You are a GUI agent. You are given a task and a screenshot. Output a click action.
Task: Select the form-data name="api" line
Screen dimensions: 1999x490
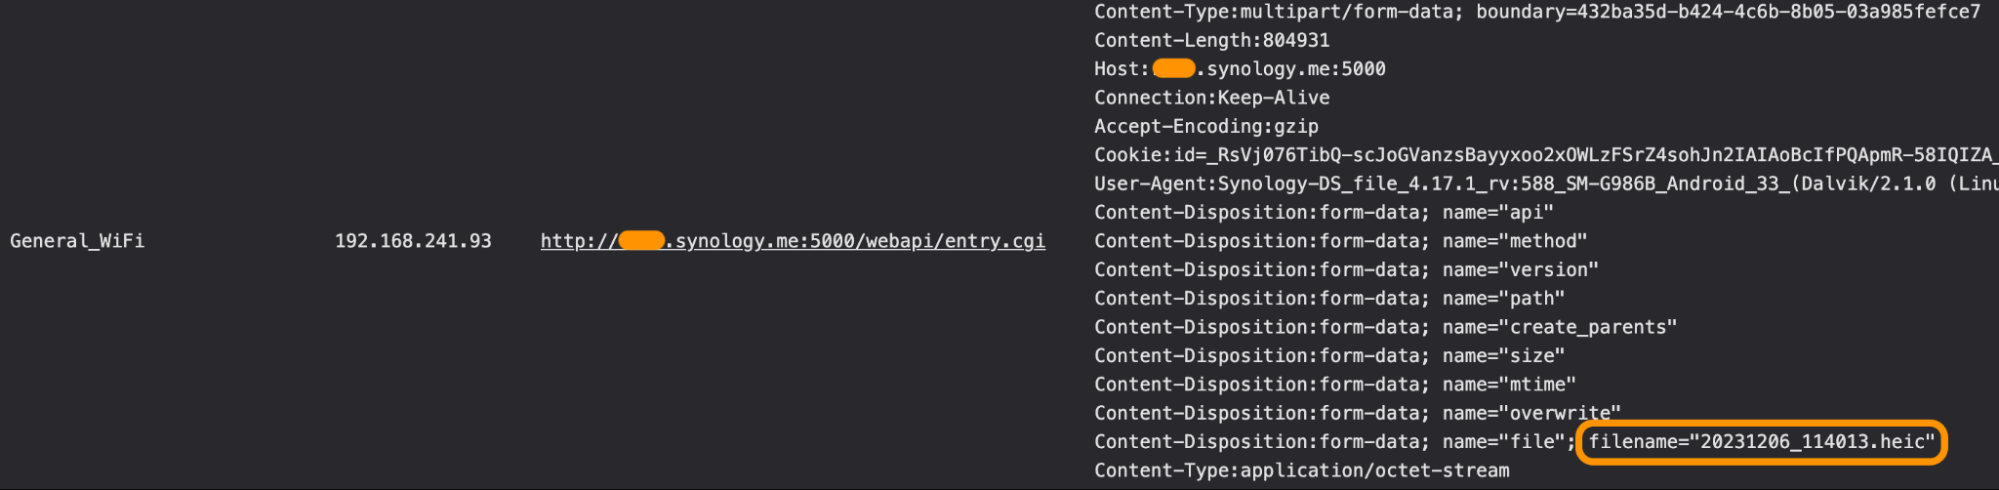point(1323,213)
